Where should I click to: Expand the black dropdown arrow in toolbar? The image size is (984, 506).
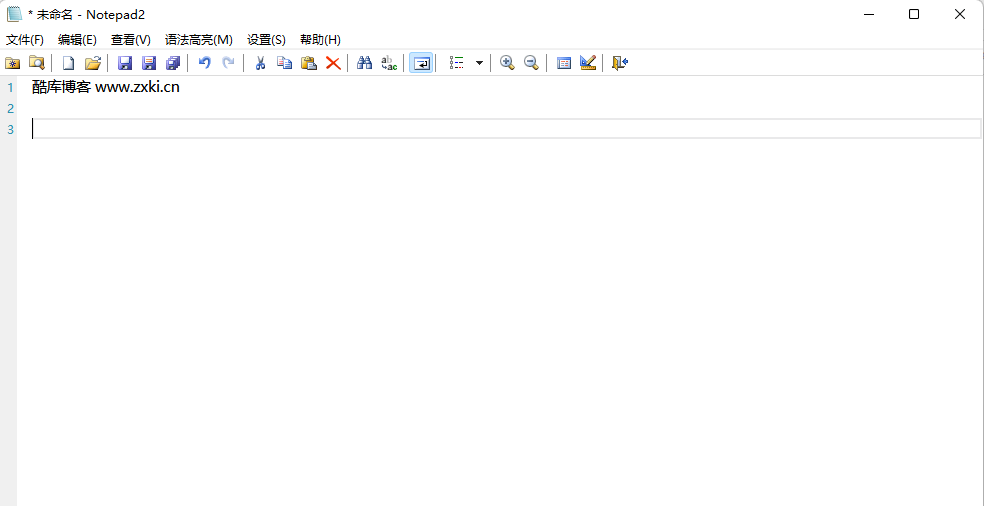click(479, 63)
